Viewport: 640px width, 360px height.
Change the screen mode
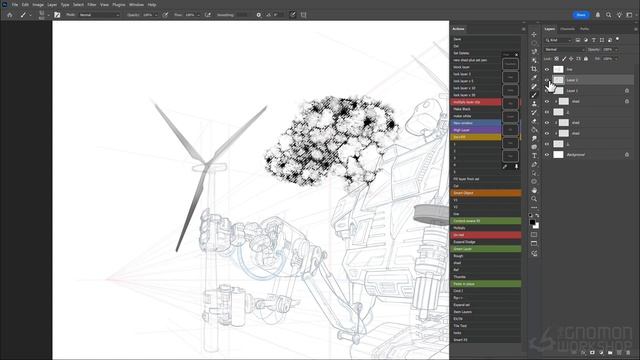click(534, 244)
